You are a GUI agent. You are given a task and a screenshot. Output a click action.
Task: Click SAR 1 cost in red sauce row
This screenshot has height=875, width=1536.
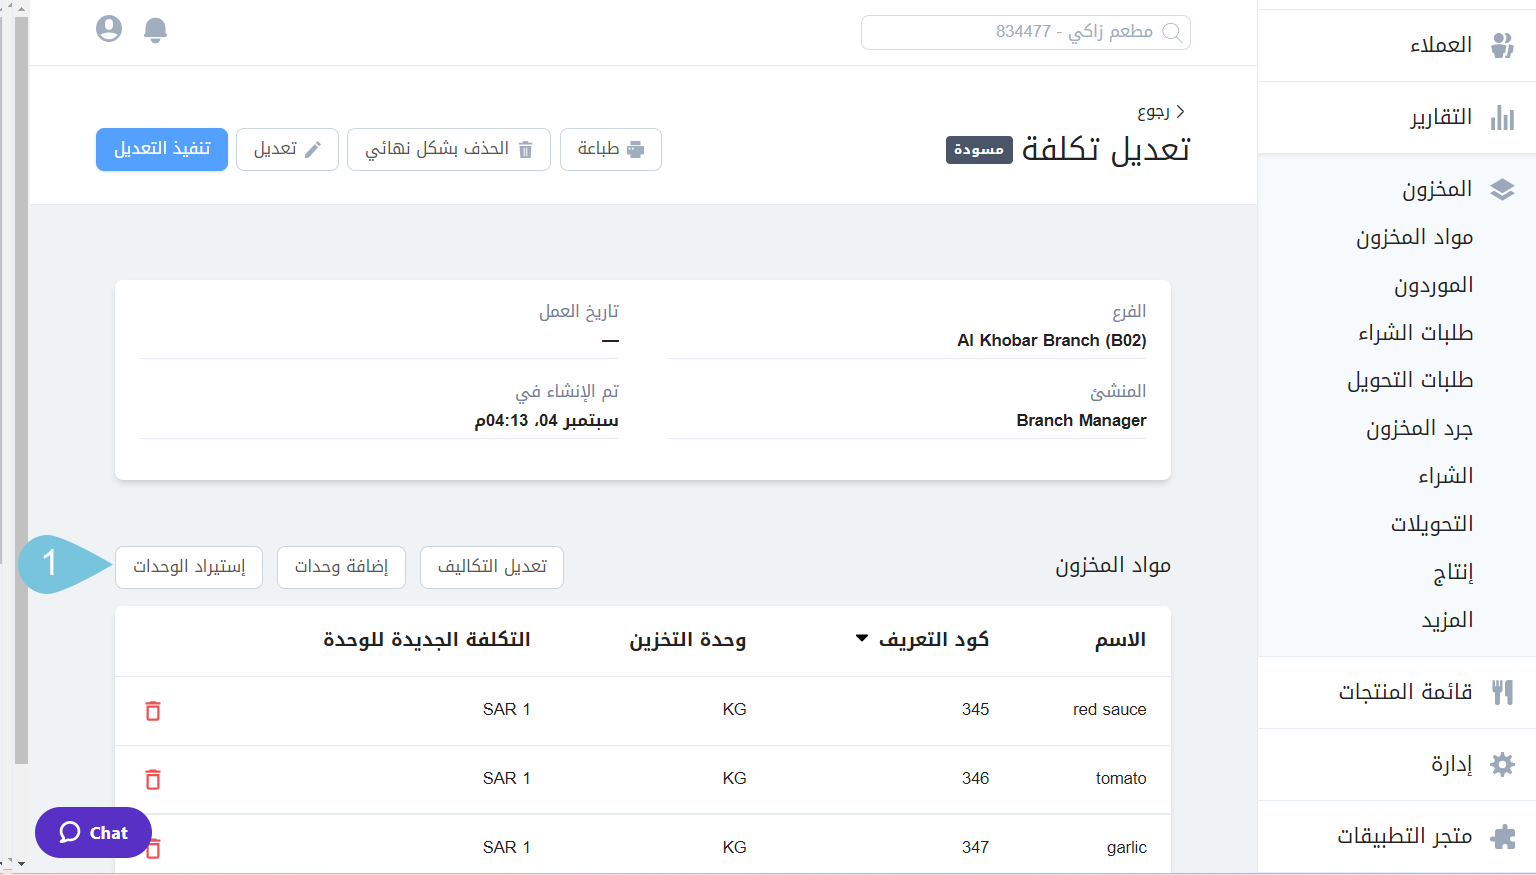(x=506, y=709)
